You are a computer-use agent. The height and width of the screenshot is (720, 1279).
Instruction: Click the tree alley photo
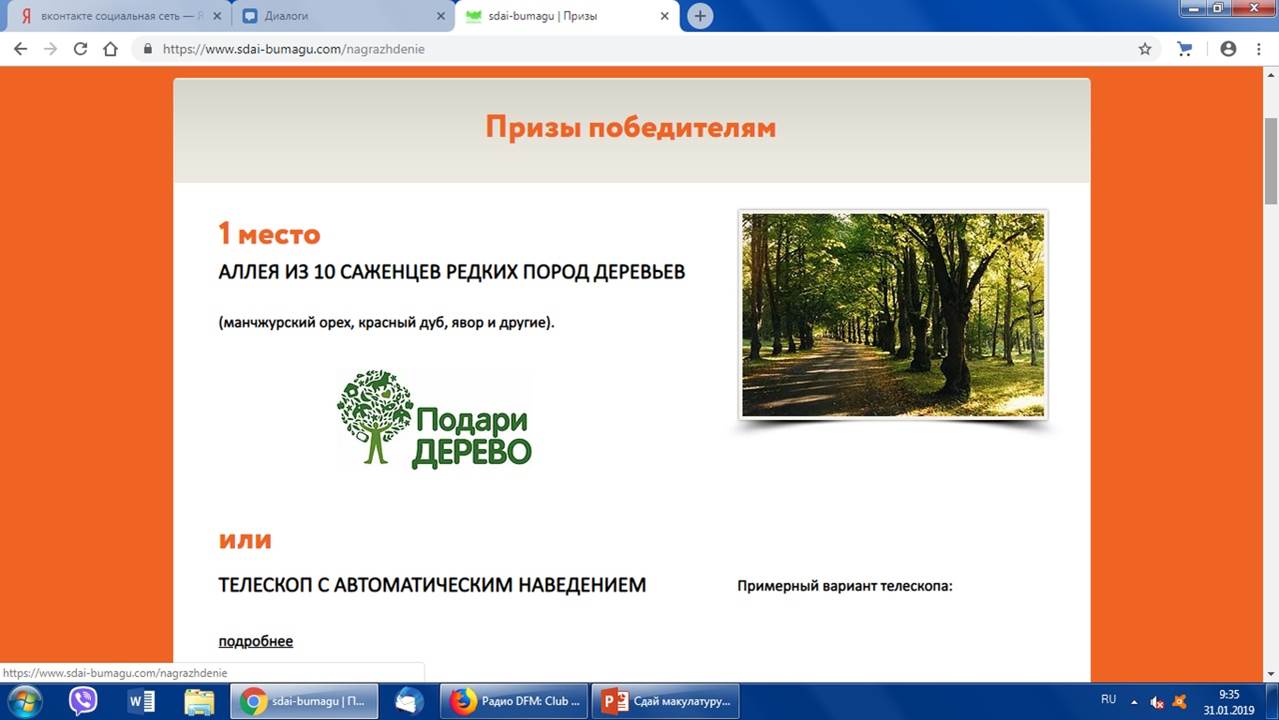893,314
